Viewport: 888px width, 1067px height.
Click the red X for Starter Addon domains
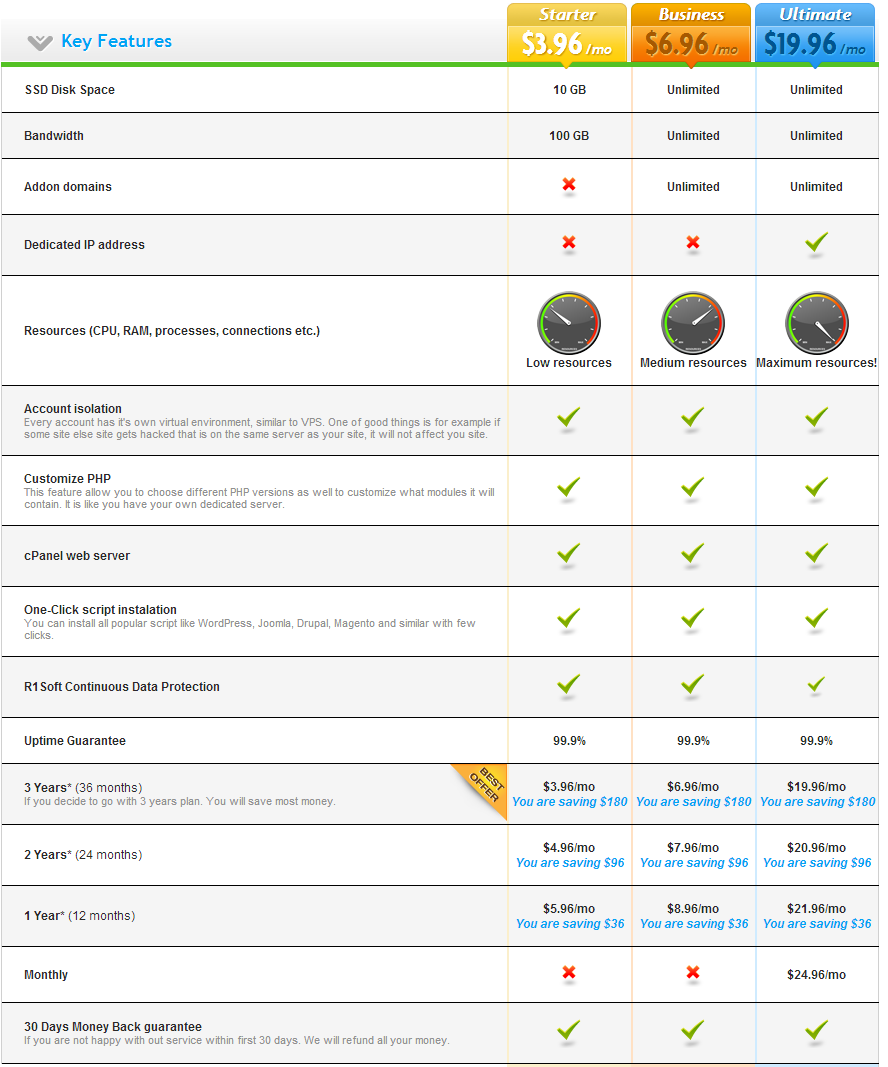coord(569,185)
